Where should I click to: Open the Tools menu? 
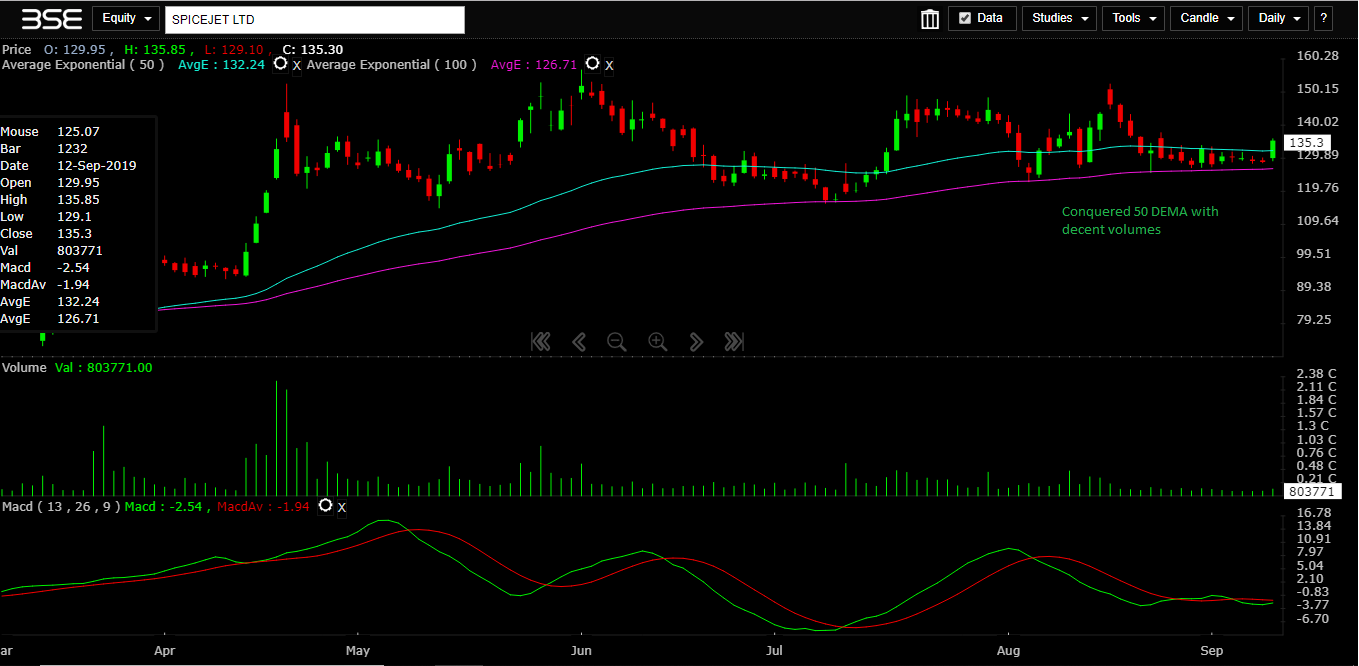click(1134, 18)
